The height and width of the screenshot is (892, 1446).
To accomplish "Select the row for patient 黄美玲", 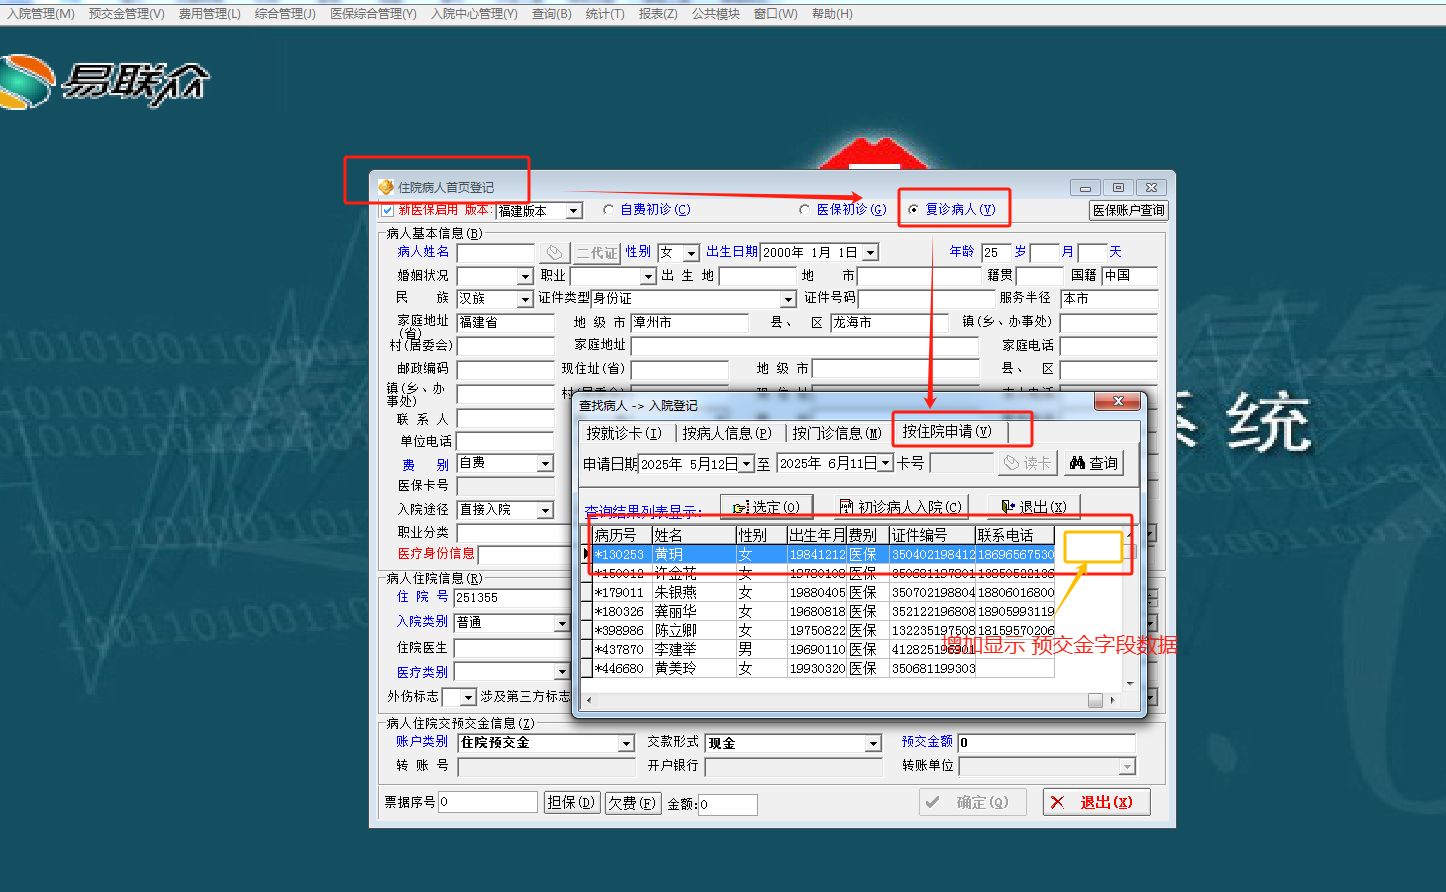I will pyautogui.click(x=823, y=668).
